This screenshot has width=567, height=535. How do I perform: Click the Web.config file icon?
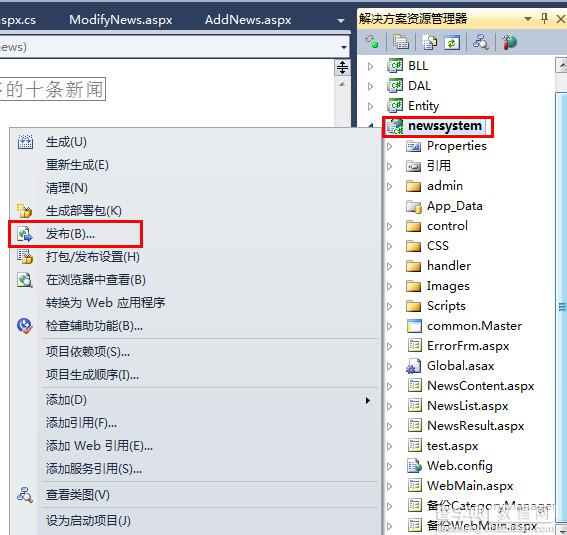pyautogui.click(x=414, y=466)
